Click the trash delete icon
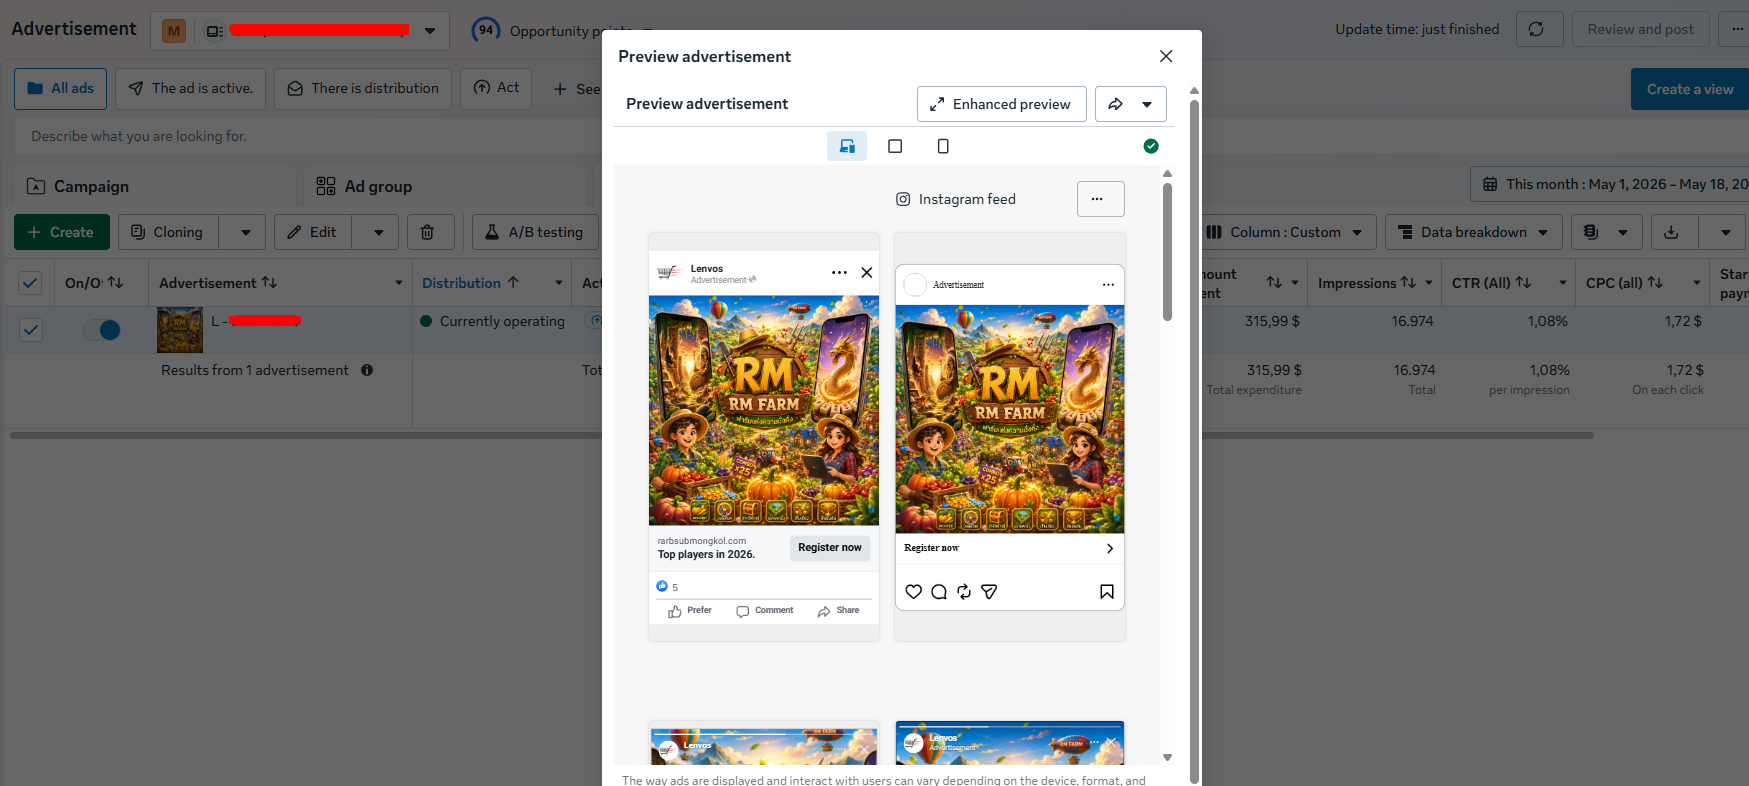 point(427,232)
